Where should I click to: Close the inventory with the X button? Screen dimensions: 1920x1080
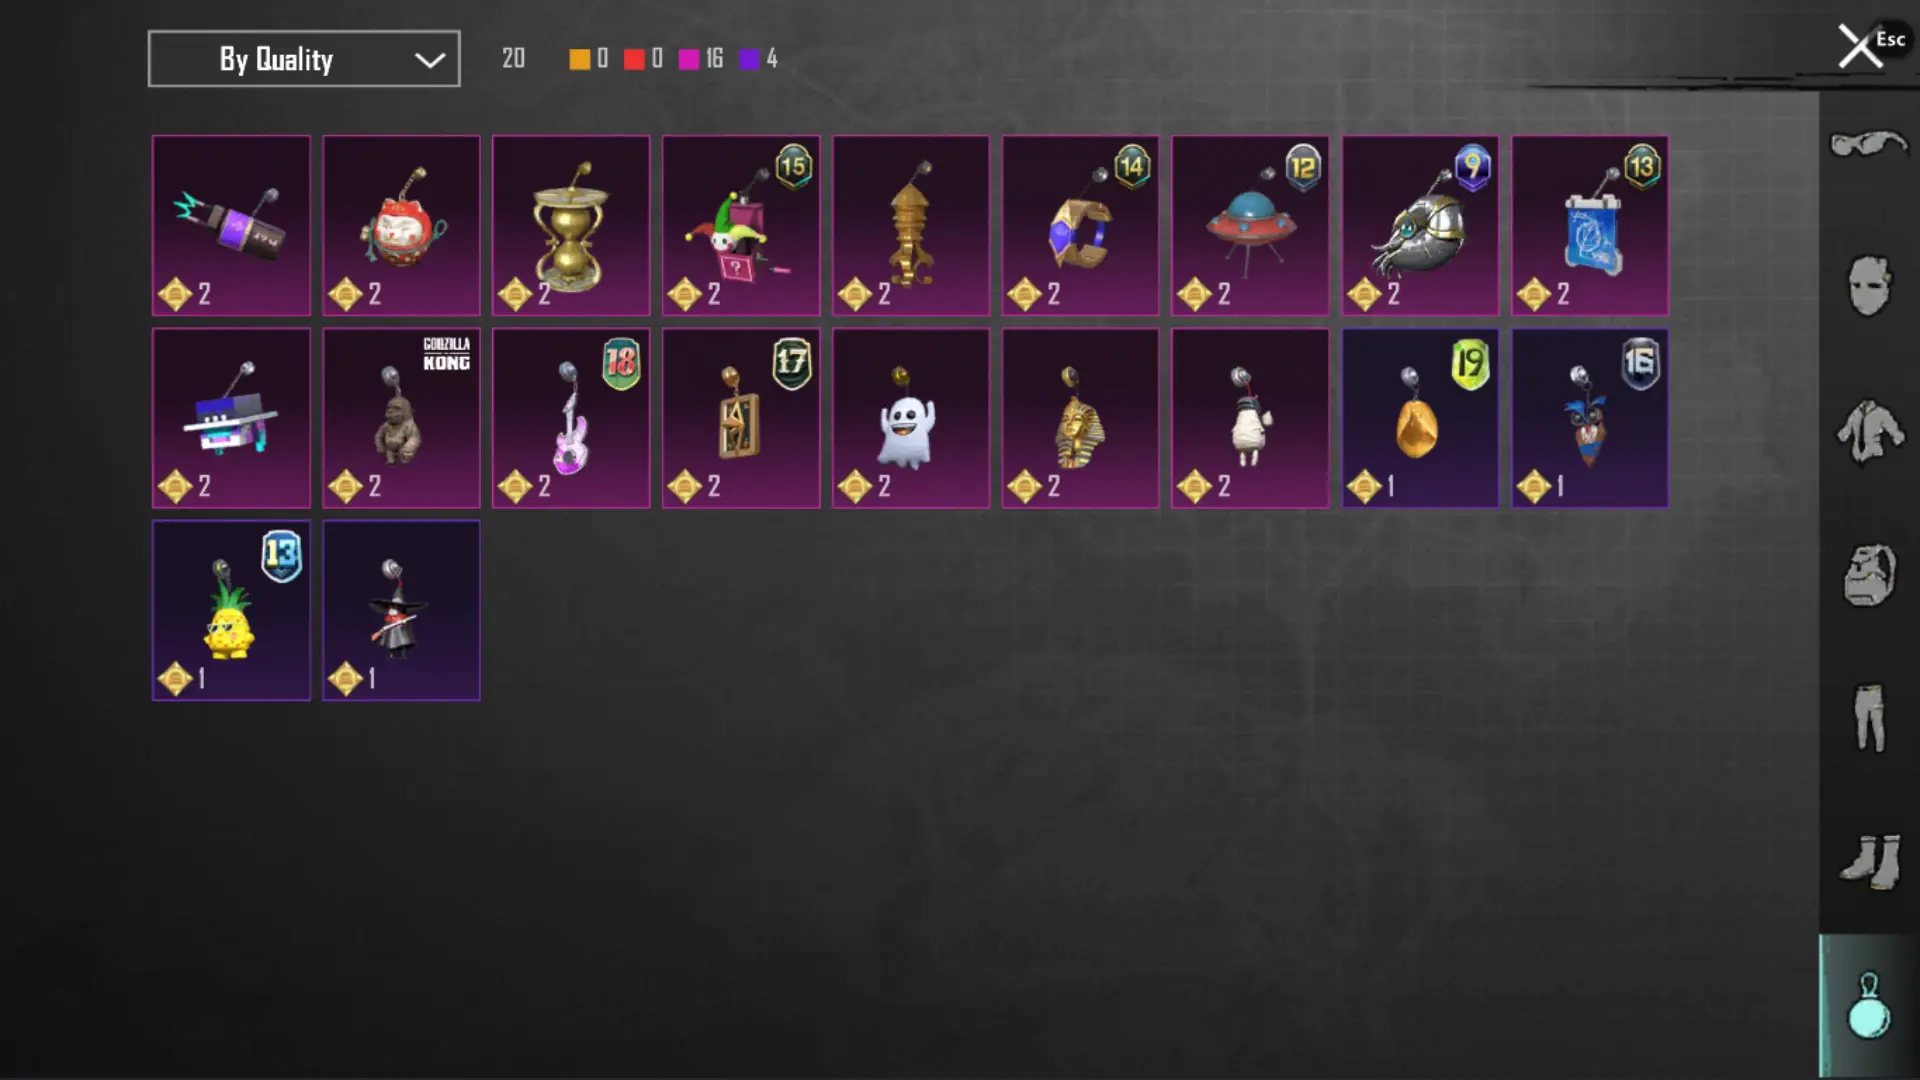click(x=1860, y=47)
